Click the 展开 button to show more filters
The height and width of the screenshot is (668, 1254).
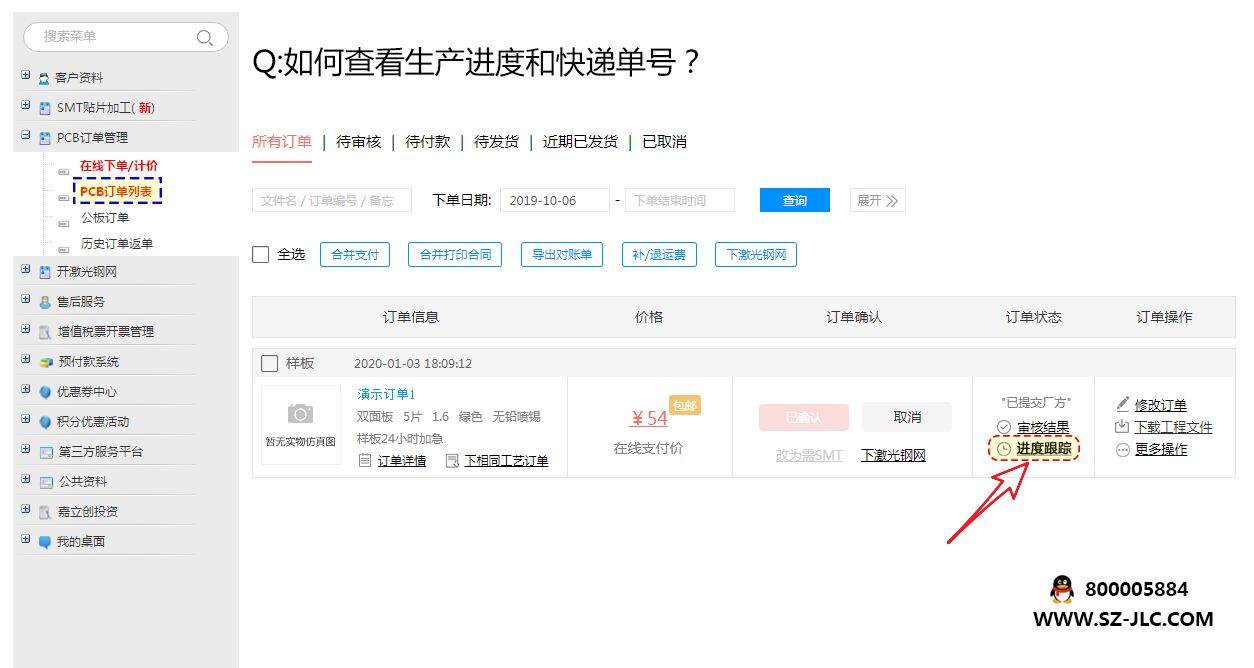(x=877, y=200)
